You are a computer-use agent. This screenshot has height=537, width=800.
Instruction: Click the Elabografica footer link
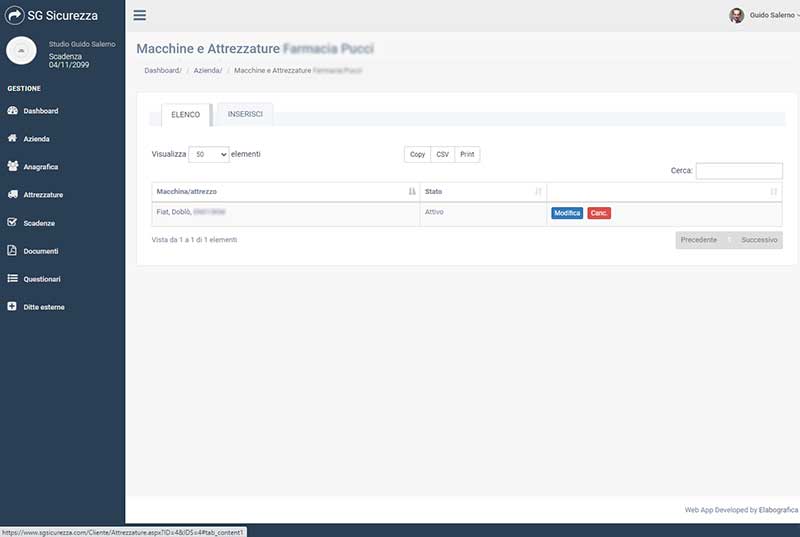pos(778,510)
